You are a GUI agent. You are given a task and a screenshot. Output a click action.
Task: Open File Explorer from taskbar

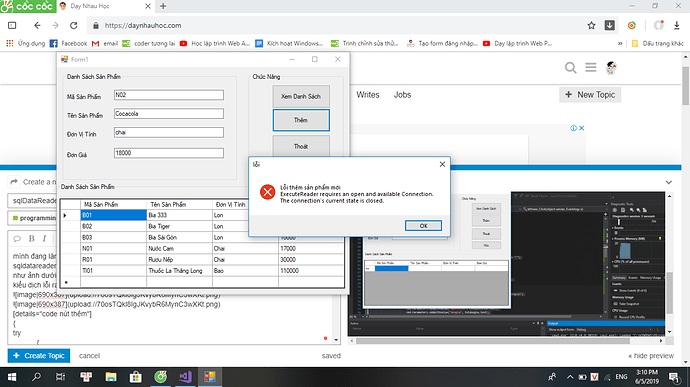pyautogui.click(x=110, y=377)
